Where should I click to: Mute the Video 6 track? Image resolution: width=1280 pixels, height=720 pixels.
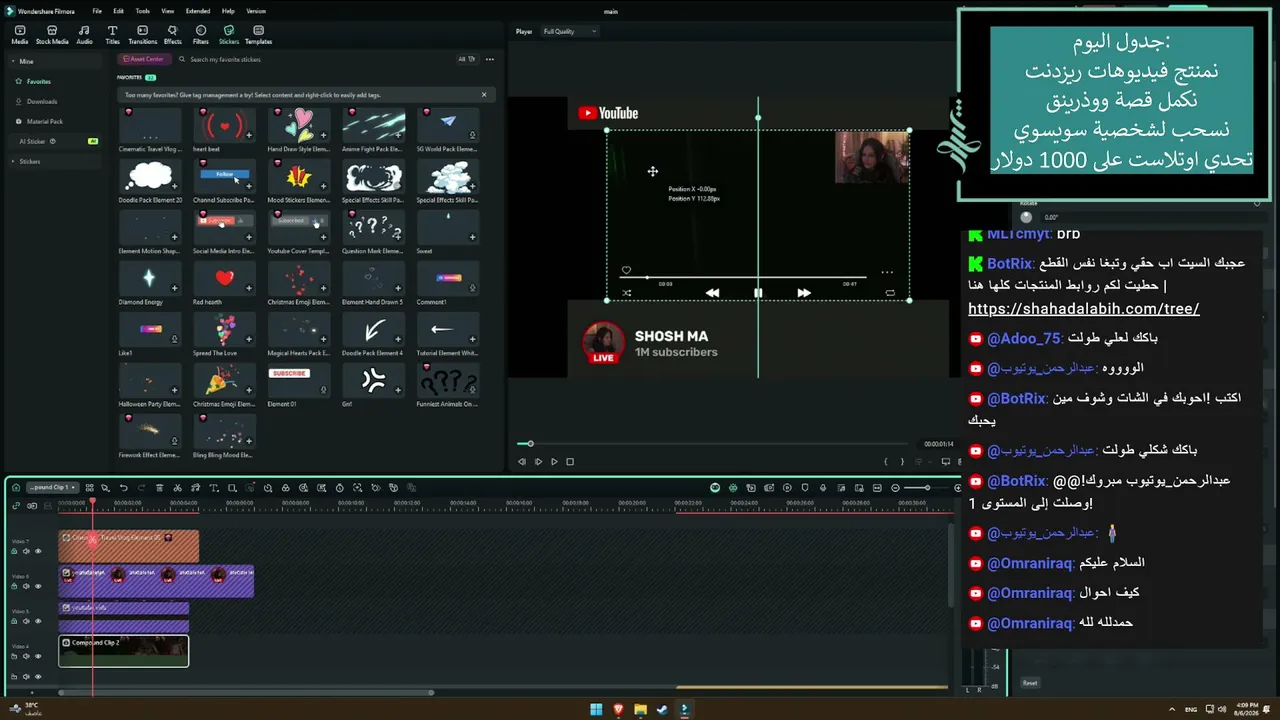(x=26, y=586)
